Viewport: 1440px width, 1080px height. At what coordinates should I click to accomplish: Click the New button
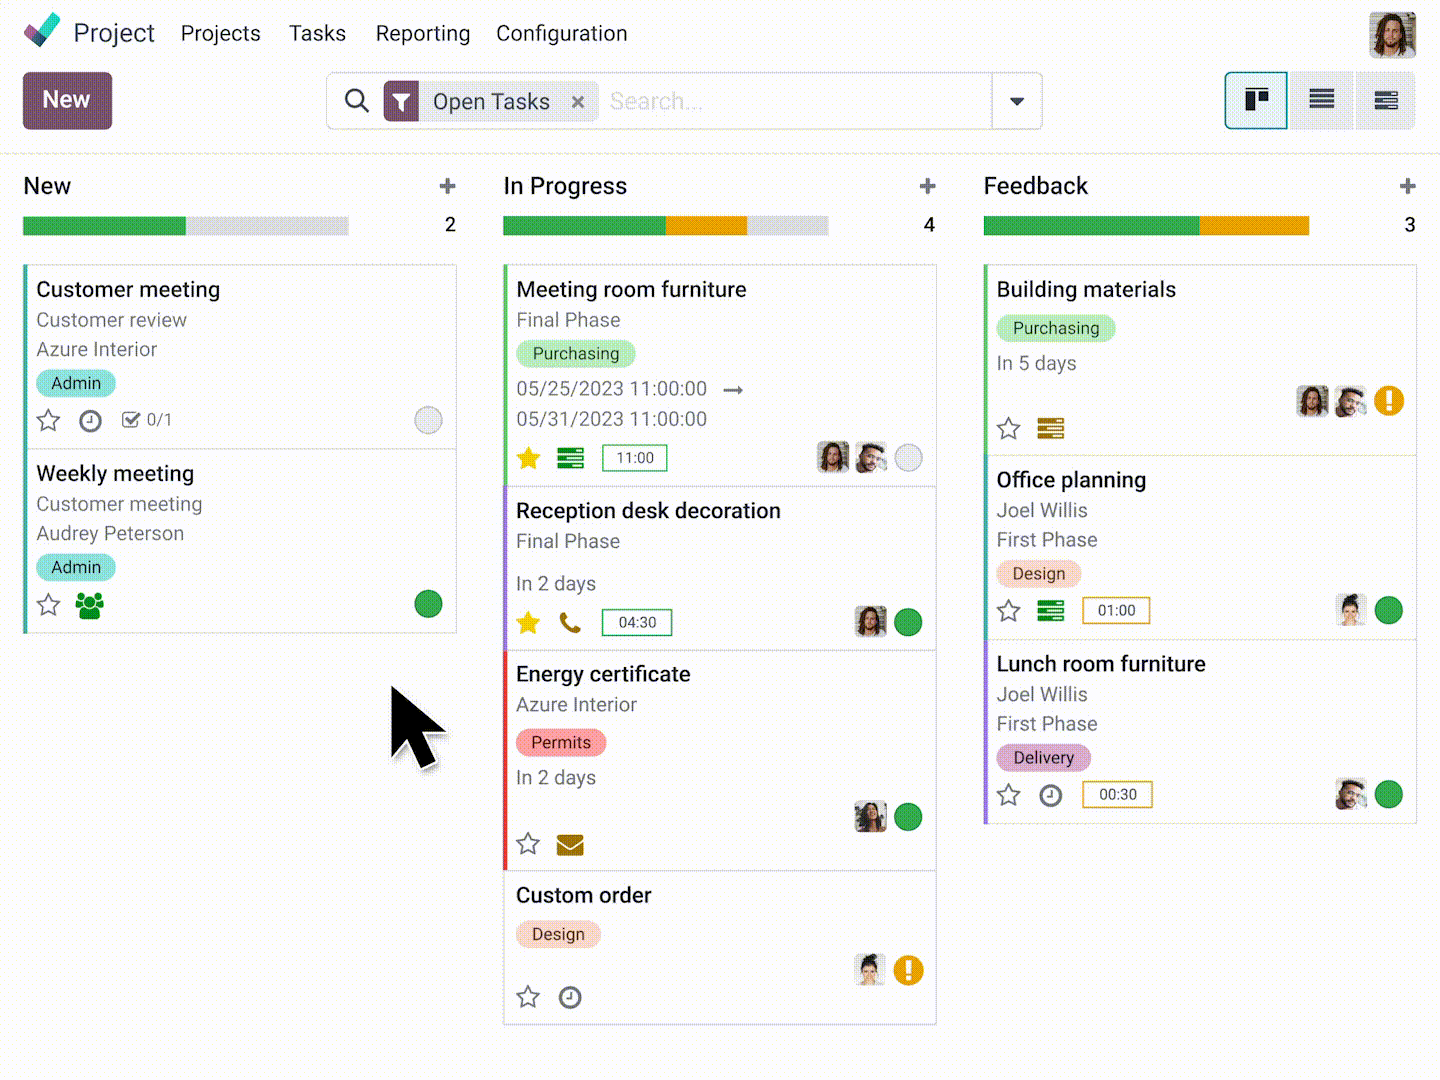point(67,100)
